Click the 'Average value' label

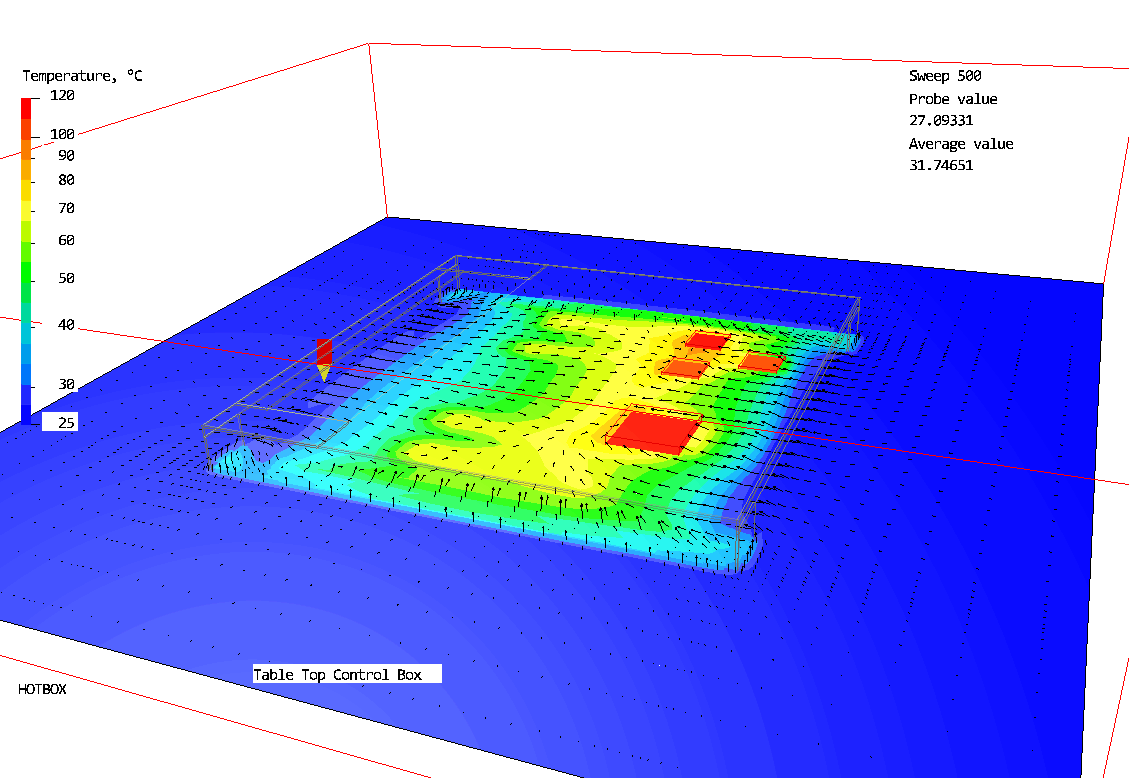click(x=960, y=144)
